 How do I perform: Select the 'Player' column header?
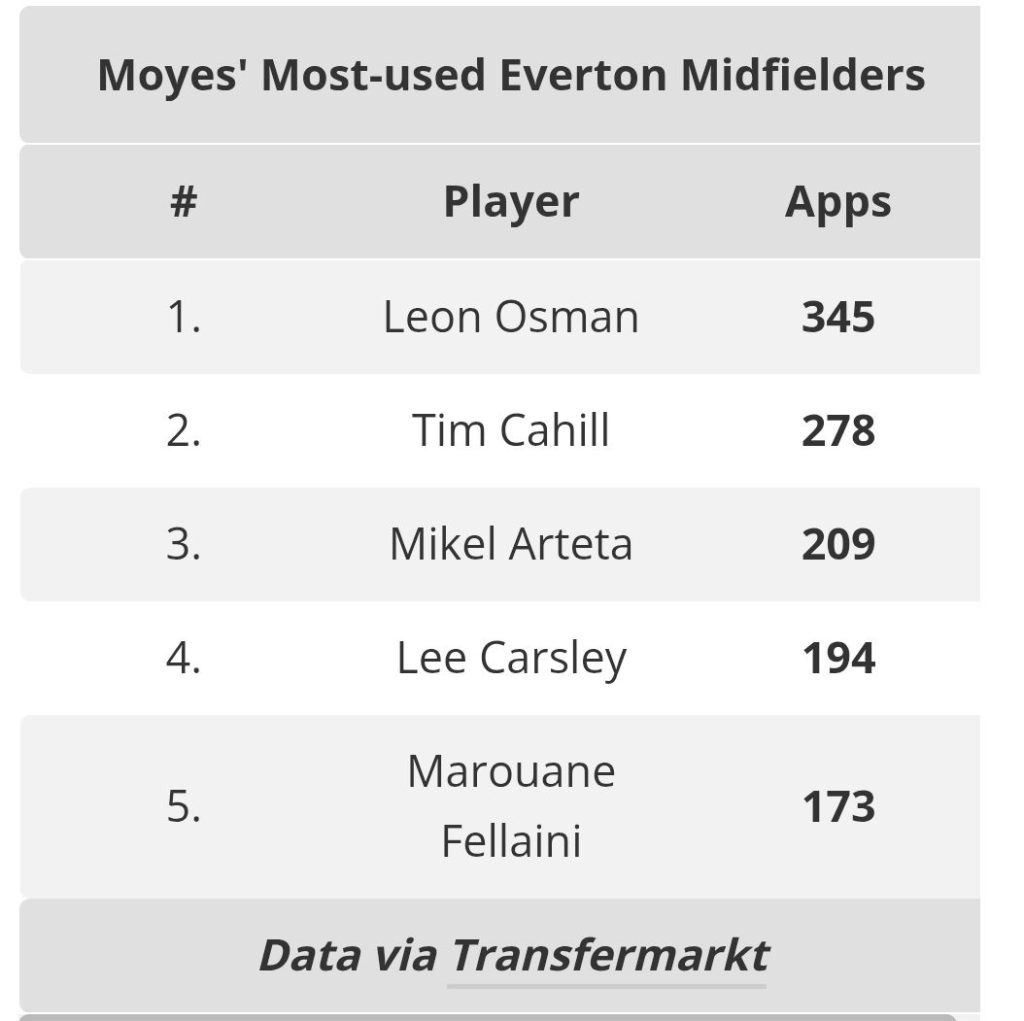coord(511,202)
